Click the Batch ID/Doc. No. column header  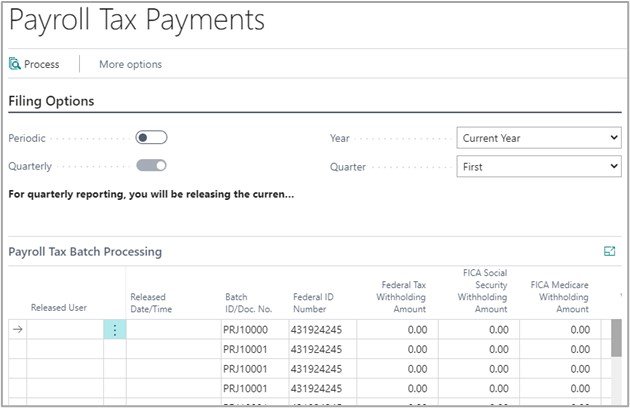[x=248, y=303]
